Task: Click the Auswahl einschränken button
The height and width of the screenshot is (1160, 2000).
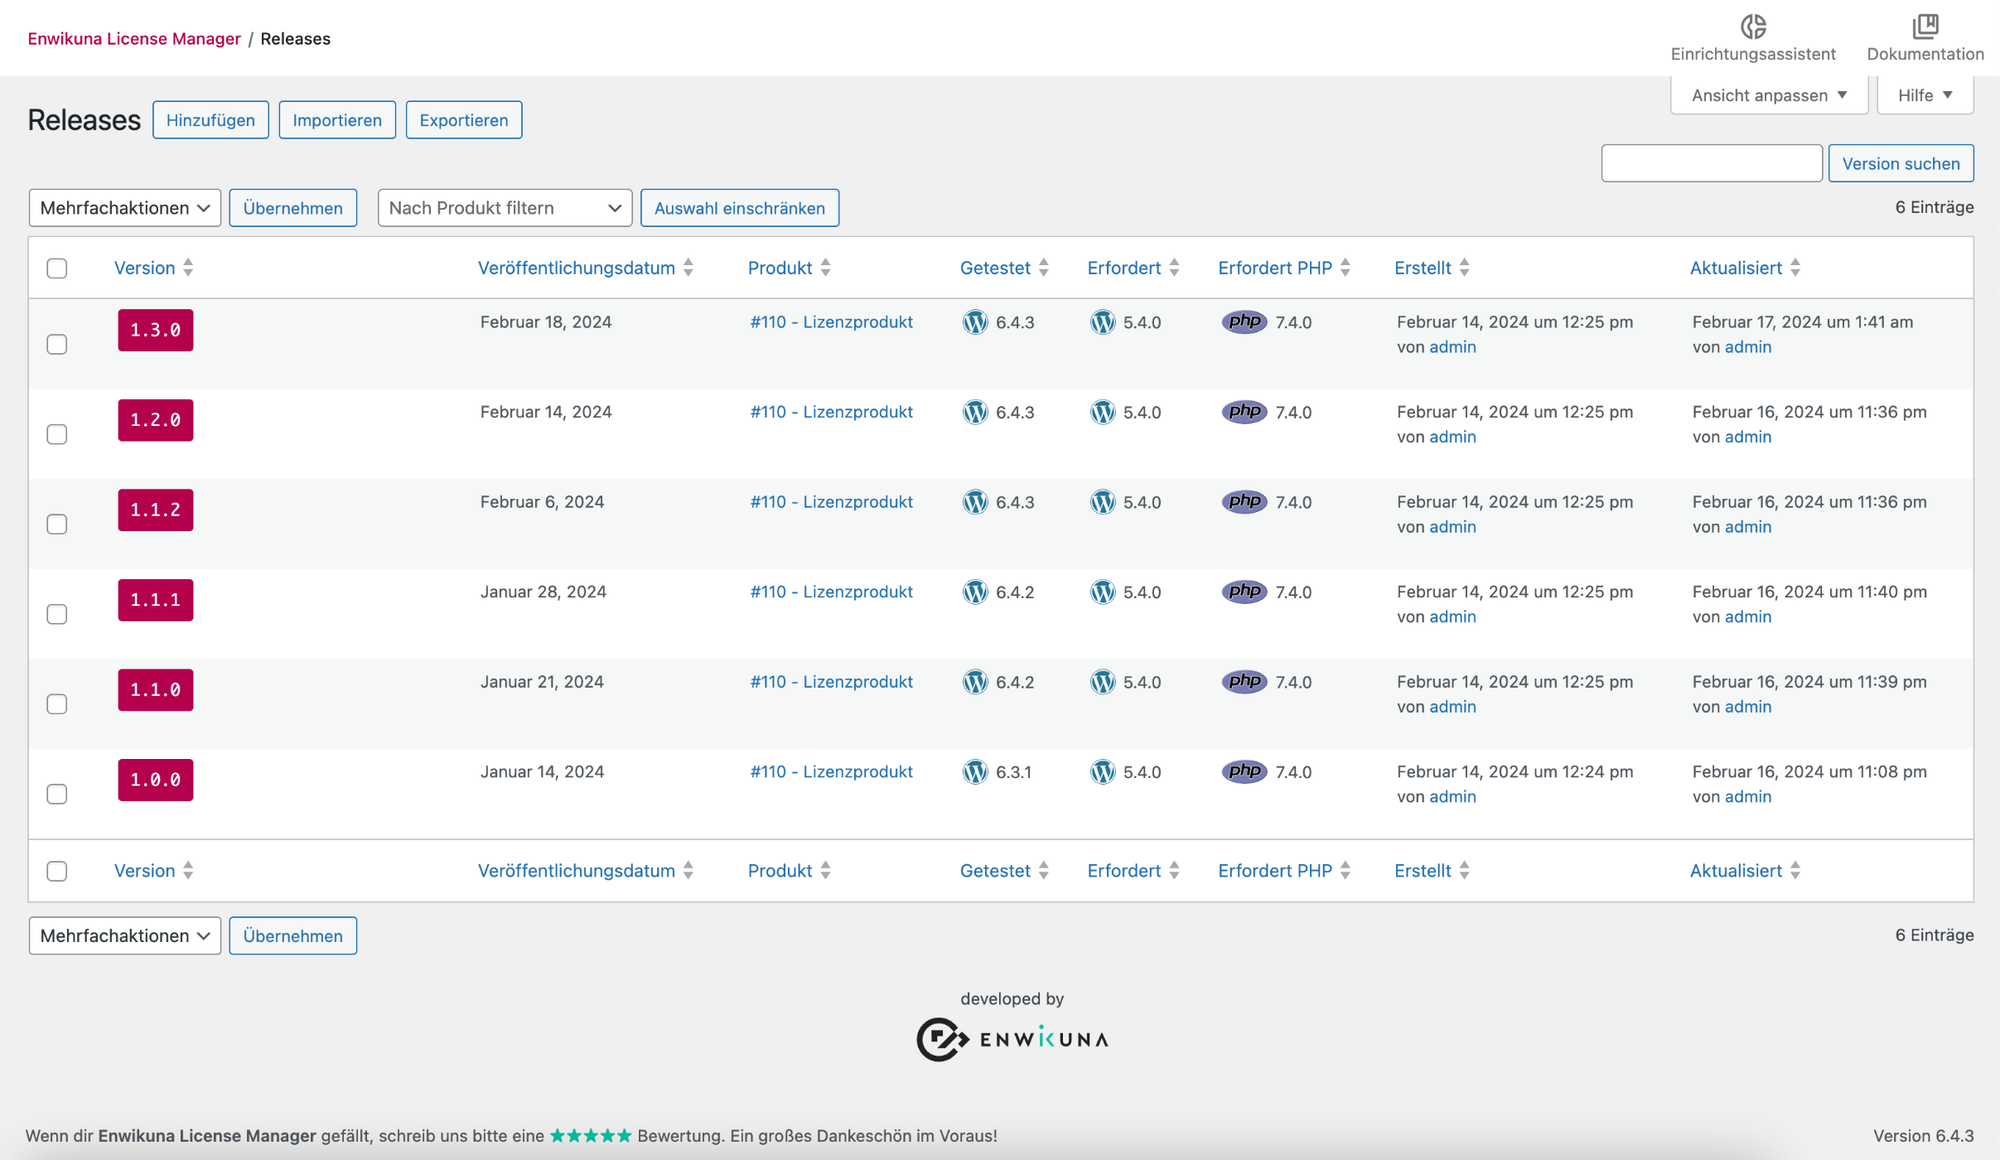Action: (740, 208)
